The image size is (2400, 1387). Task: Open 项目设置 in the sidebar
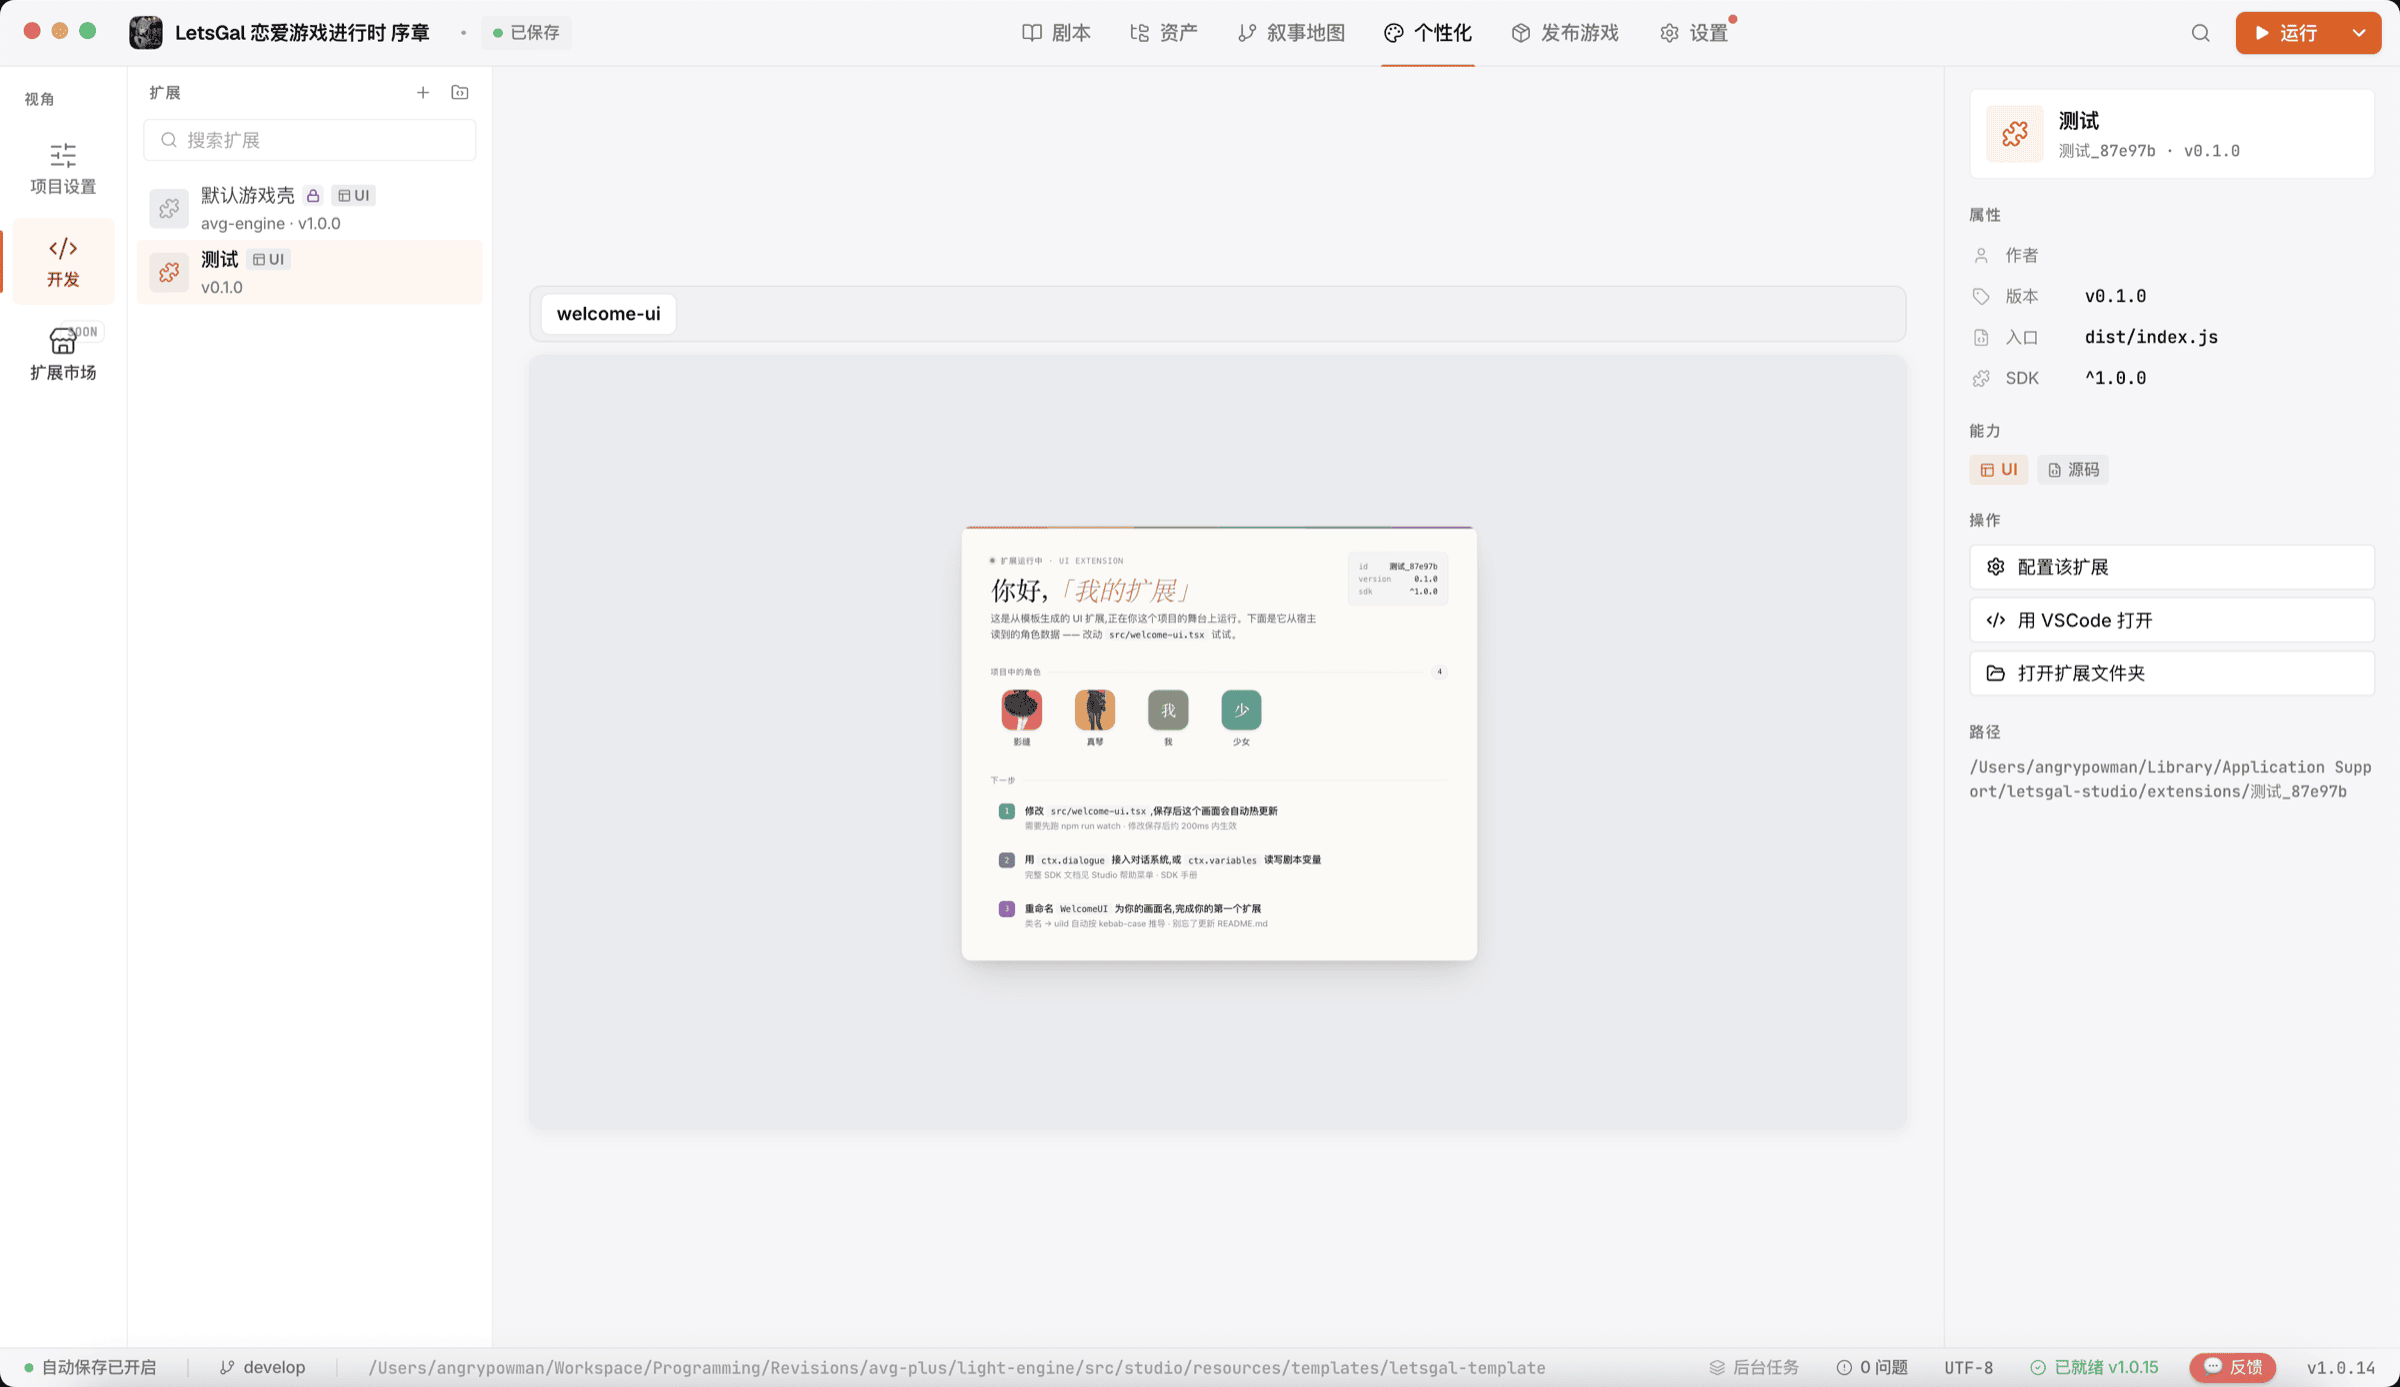pyautogui.click(x=63, y=169)
